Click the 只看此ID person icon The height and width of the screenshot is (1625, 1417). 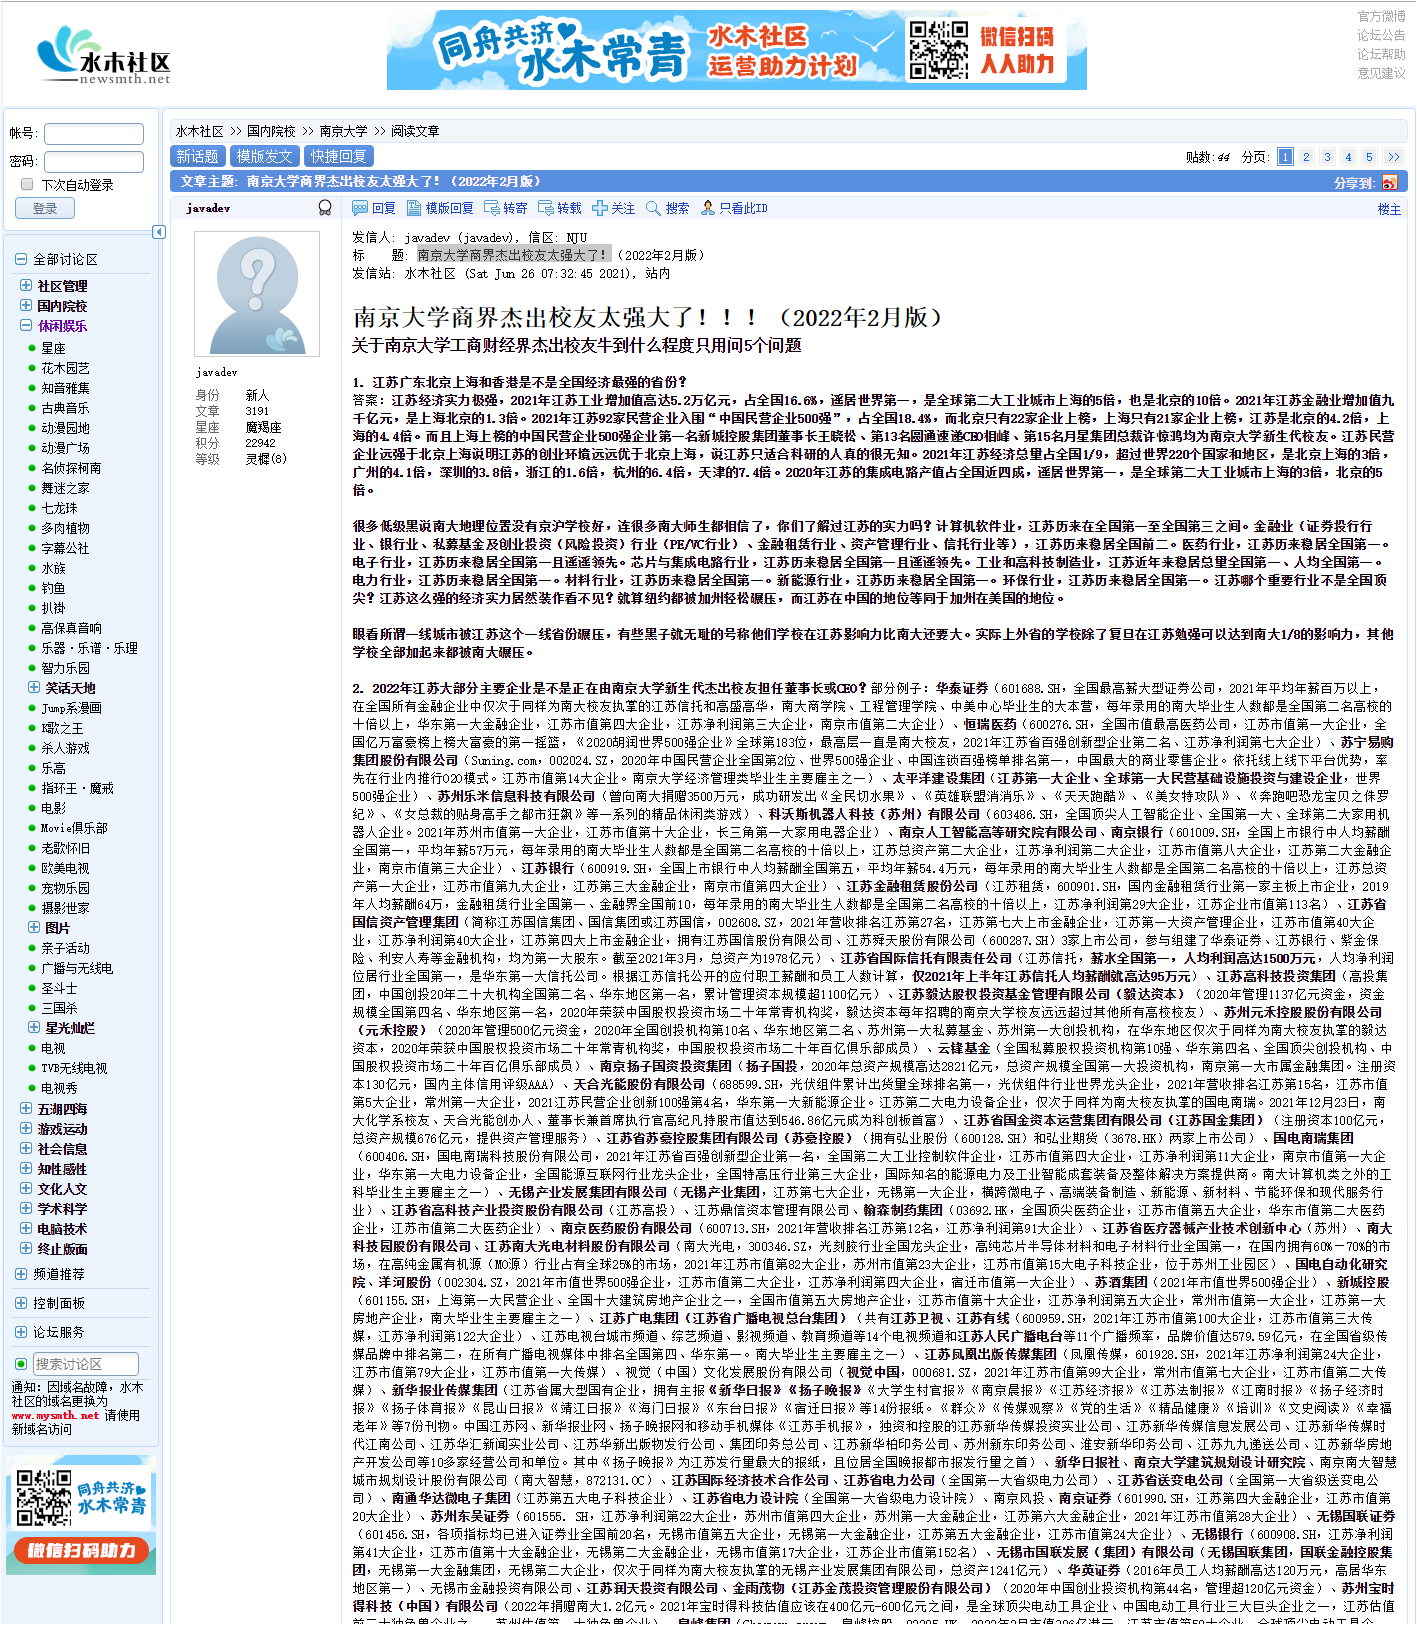(x=708, y=208)
